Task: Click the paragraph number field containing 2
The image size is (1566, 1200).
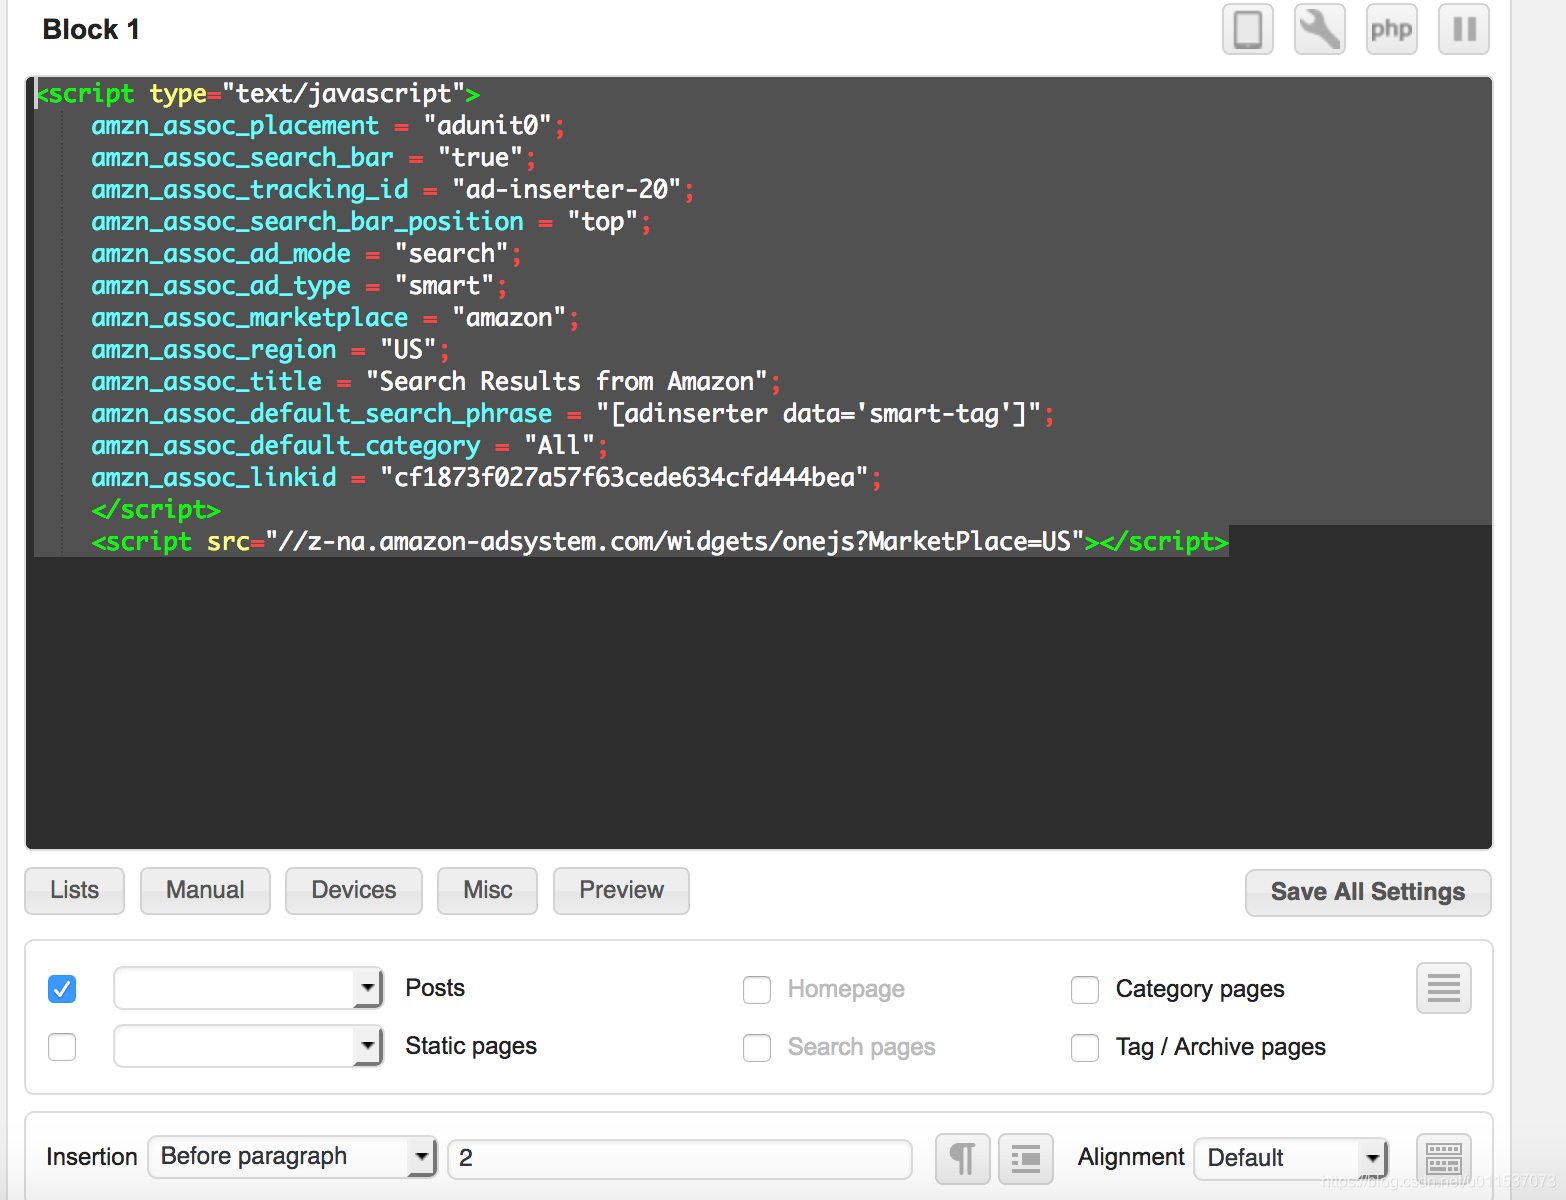Action: coord(680,1158)
